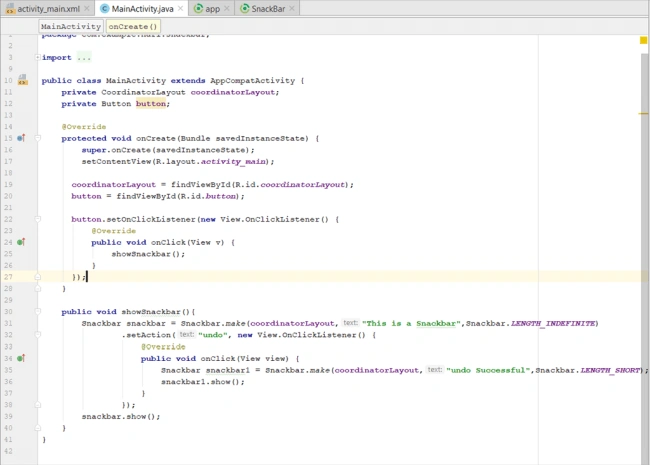This screenshot has height=465, width=650.
Task: Open the SnackBar tab
Action: 268,8
